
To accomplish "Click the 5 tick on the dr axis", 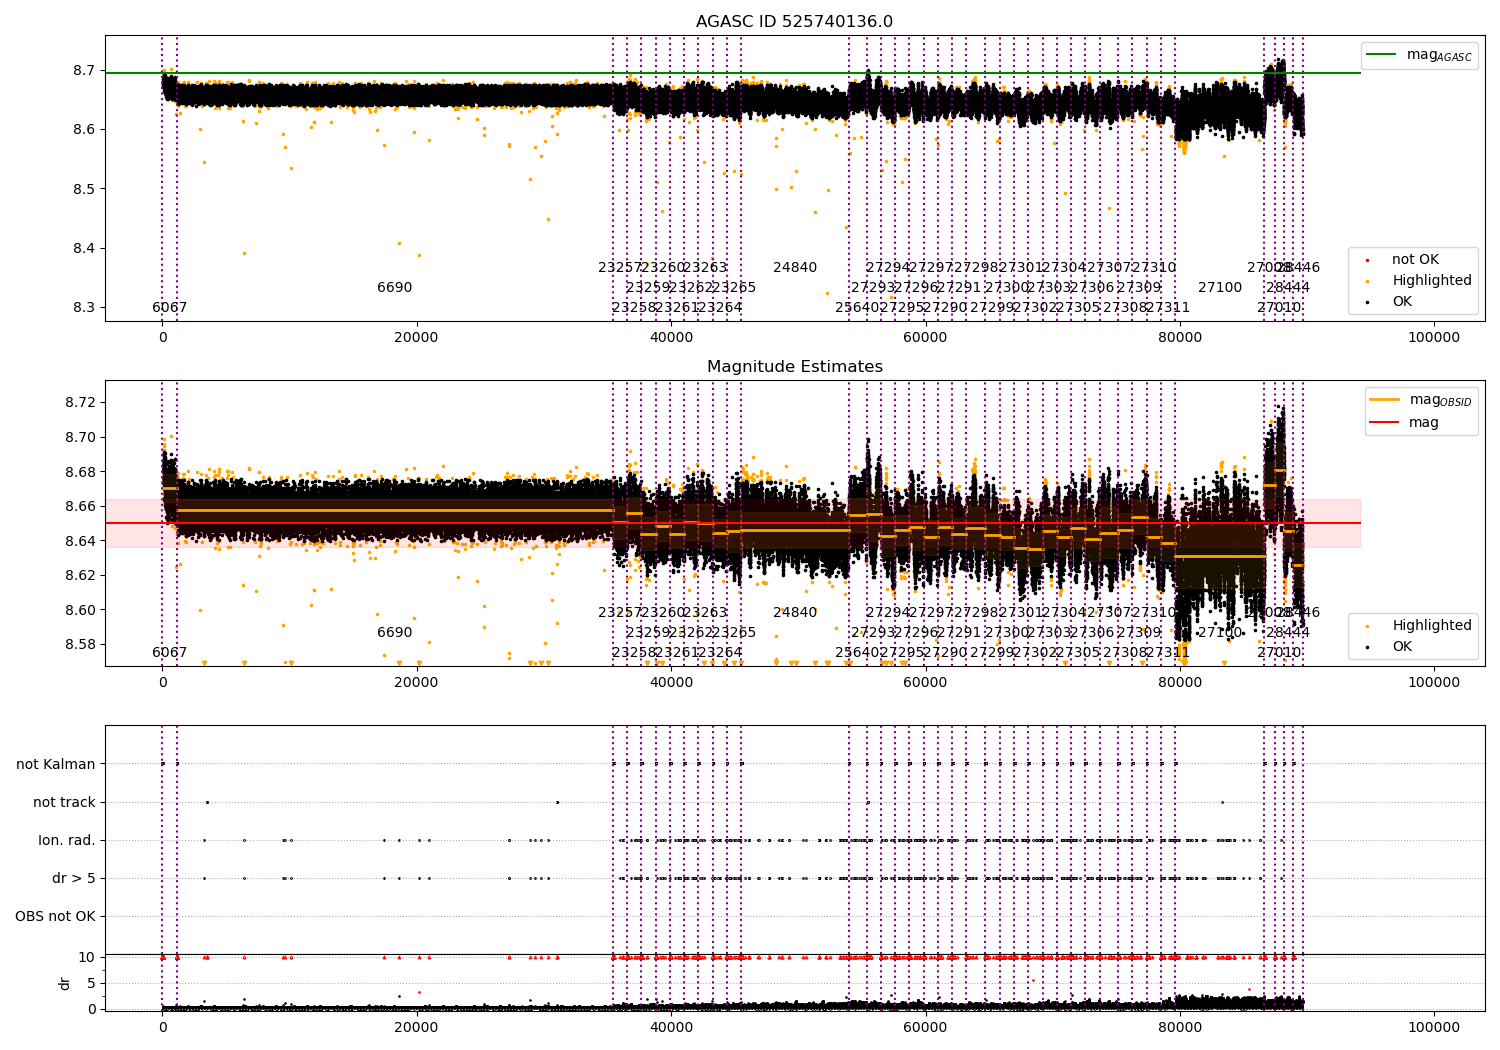I will pyautogui.click(x=92, y=983).
